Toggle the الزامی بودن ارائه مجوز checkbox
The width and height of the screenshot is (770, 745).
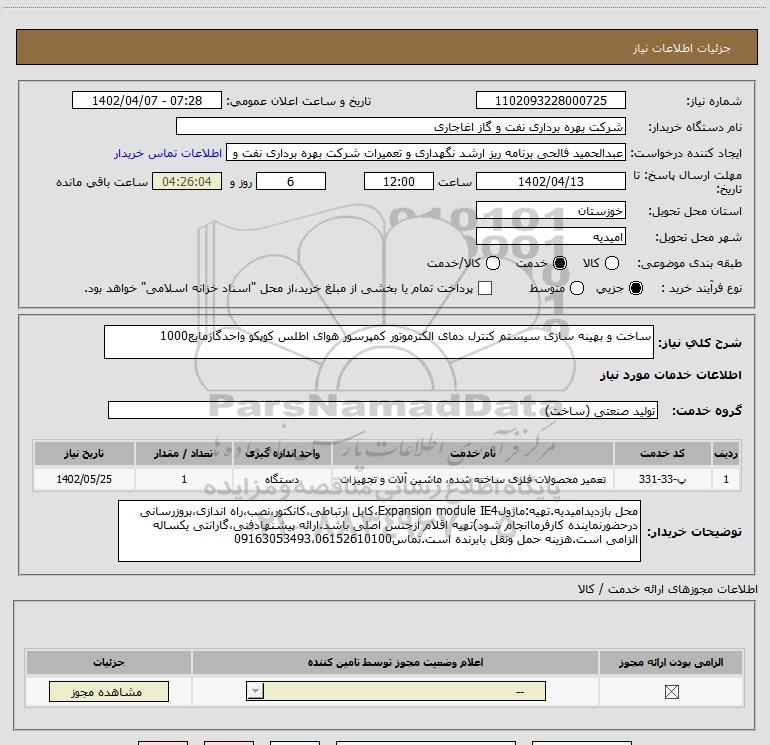671,692
